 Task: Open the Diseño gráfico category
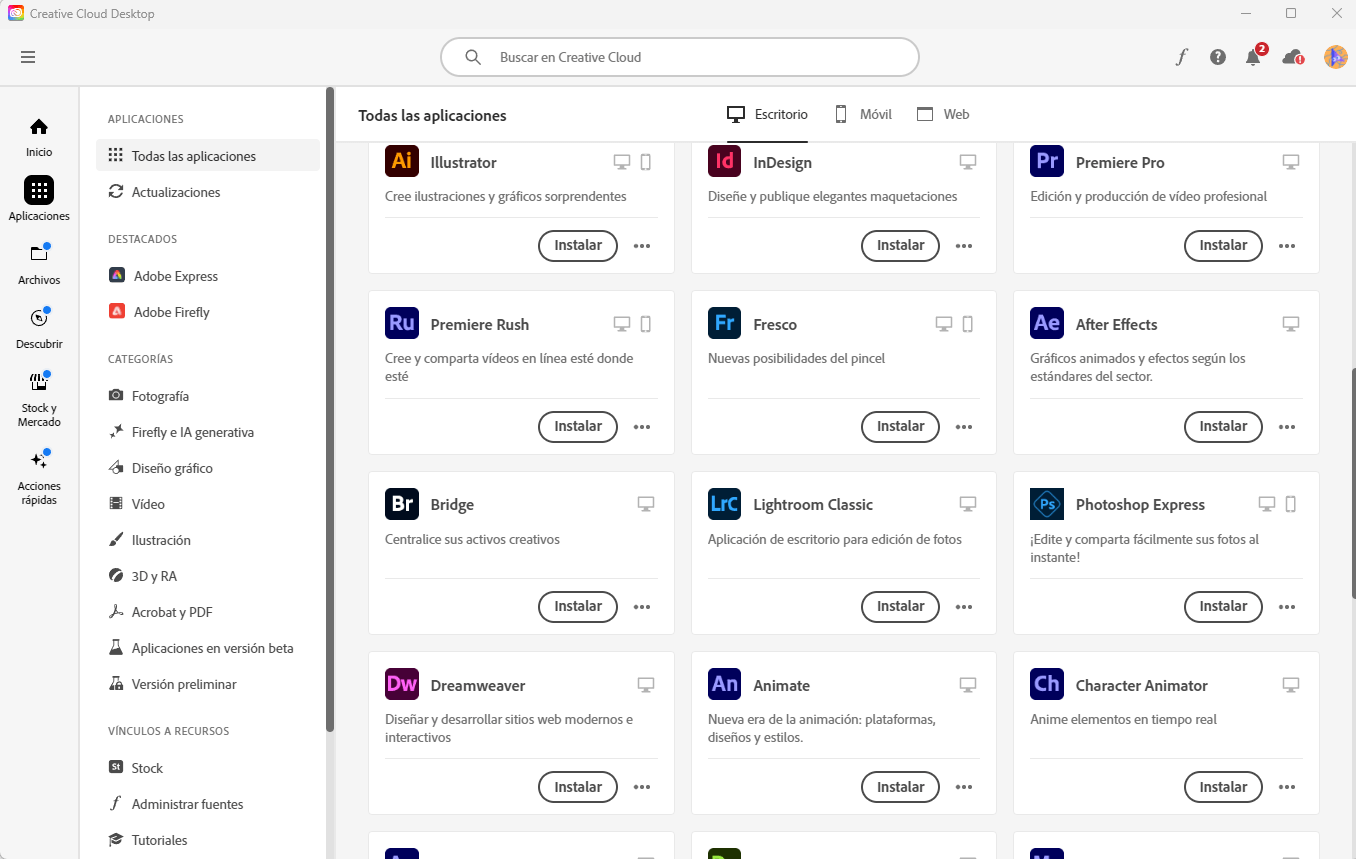click(x=208, y=468)
